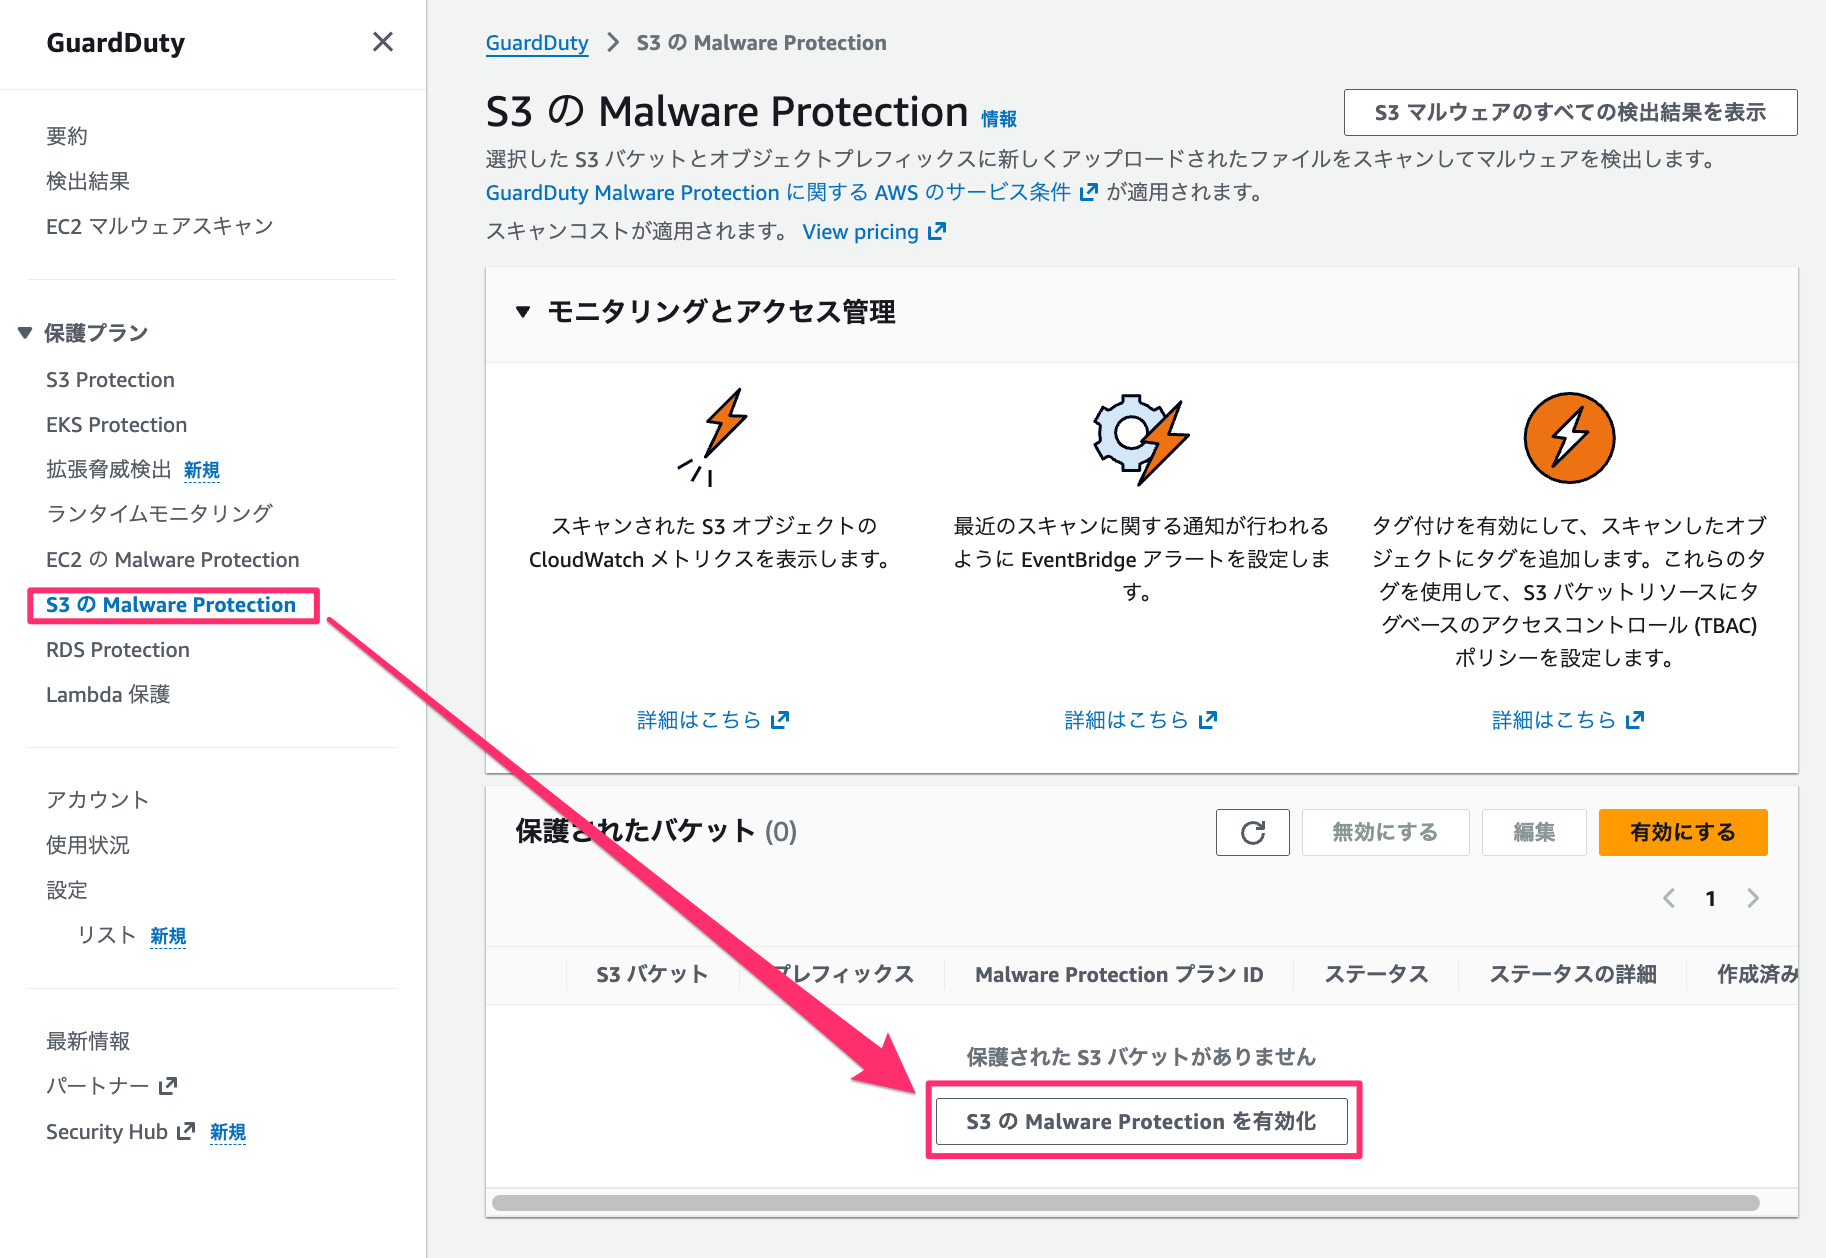This screenshot has height=1258, width=1826.
Task: Collapse the モニタリングとアクセス管理 section
Action: pos(523,312)
